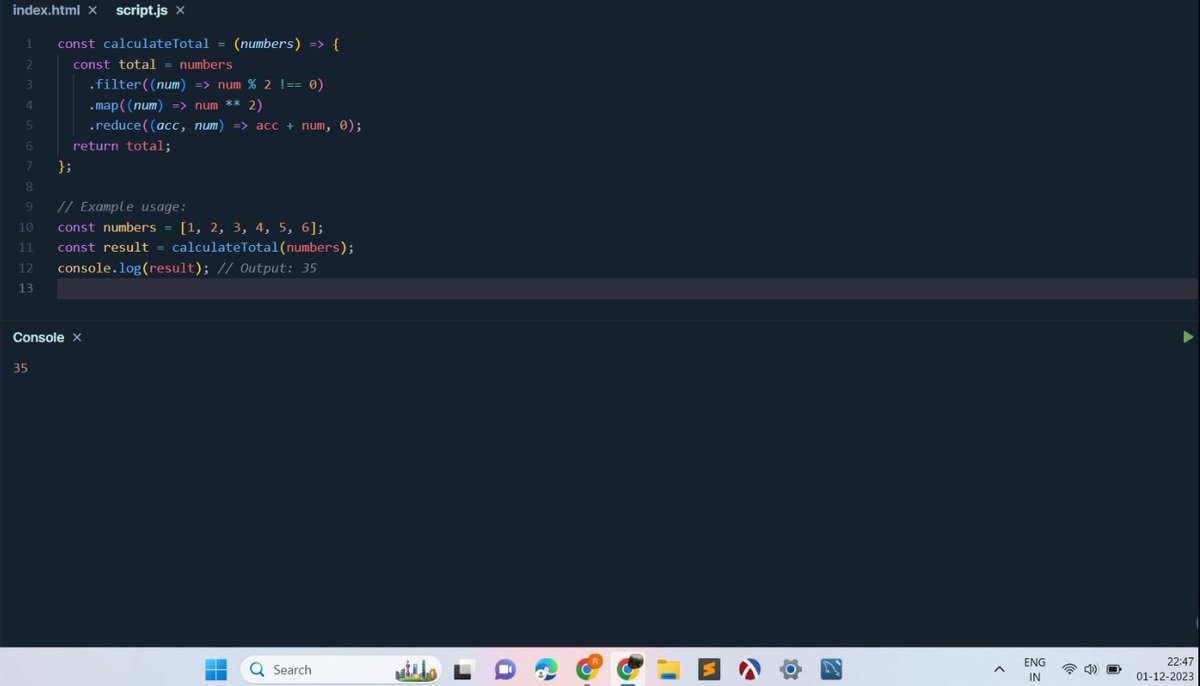The width and height of the screenshot is (1200, 686).
Task: Click line number 1 in the gutter
Action: (29, 44)
